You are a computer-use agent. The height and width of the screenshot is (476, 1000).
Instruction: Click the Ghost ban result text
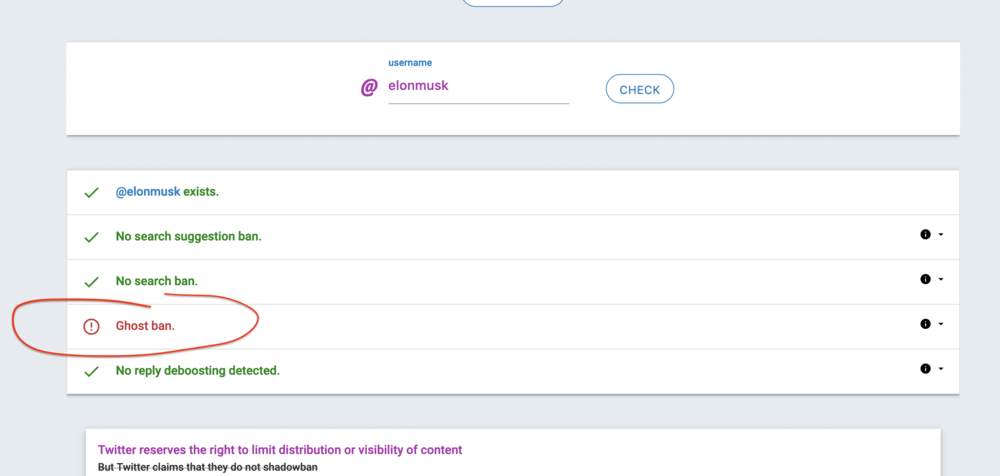click(x=145, y=326)
